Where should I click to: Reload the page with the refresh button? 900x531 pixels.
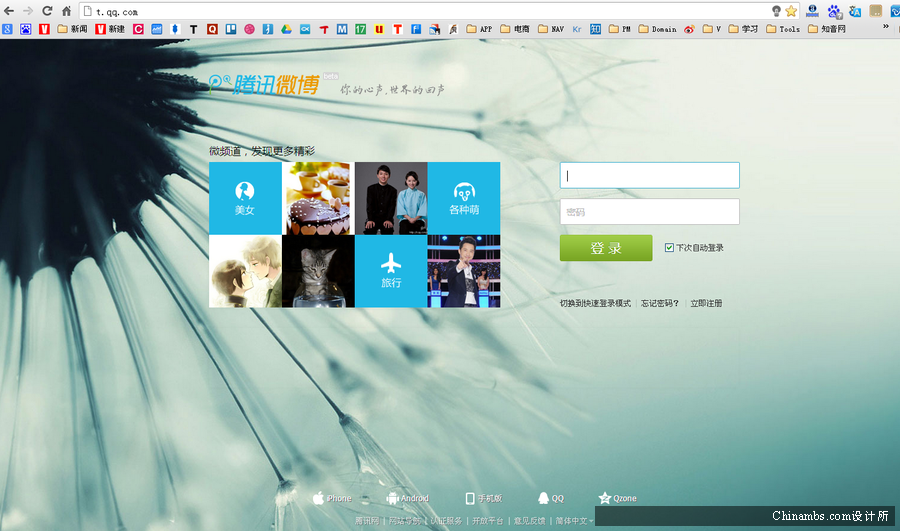(x=47, y=11)
